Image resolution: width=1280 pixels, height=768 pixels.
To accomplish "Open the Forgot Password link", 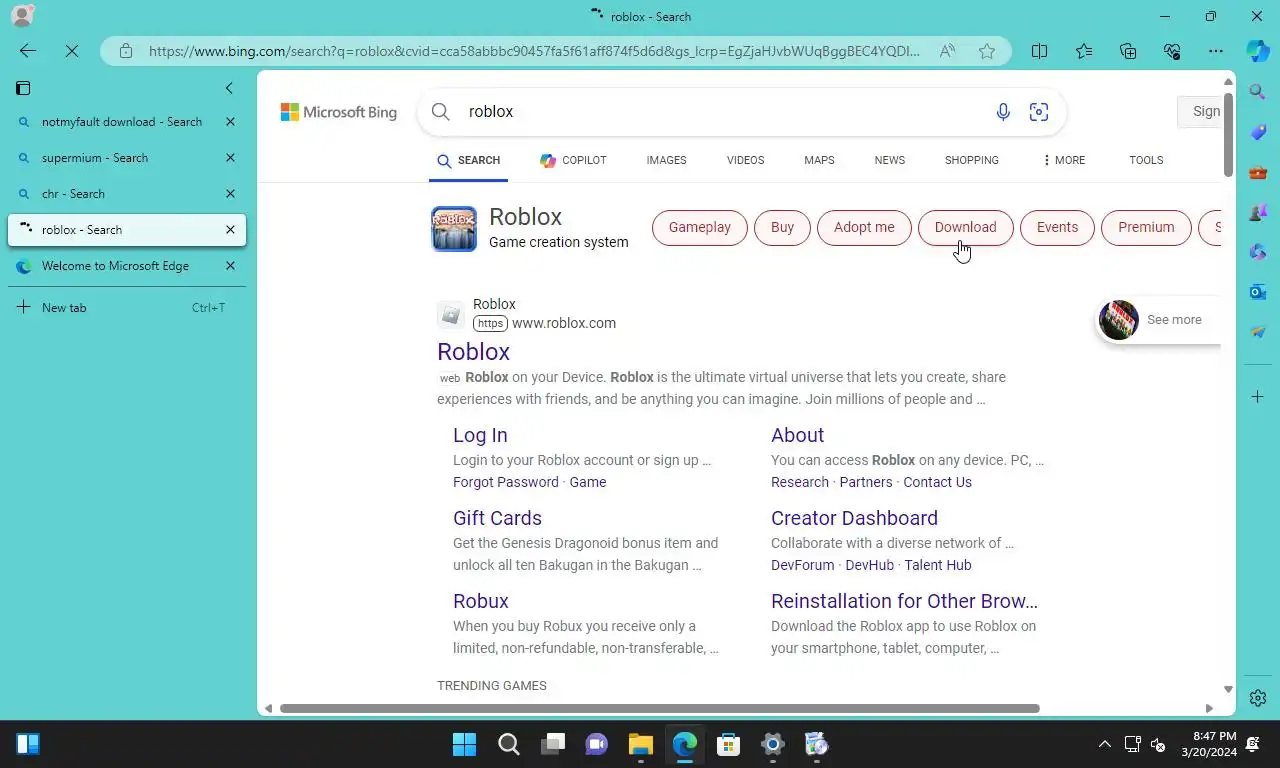I will (506, 482).
